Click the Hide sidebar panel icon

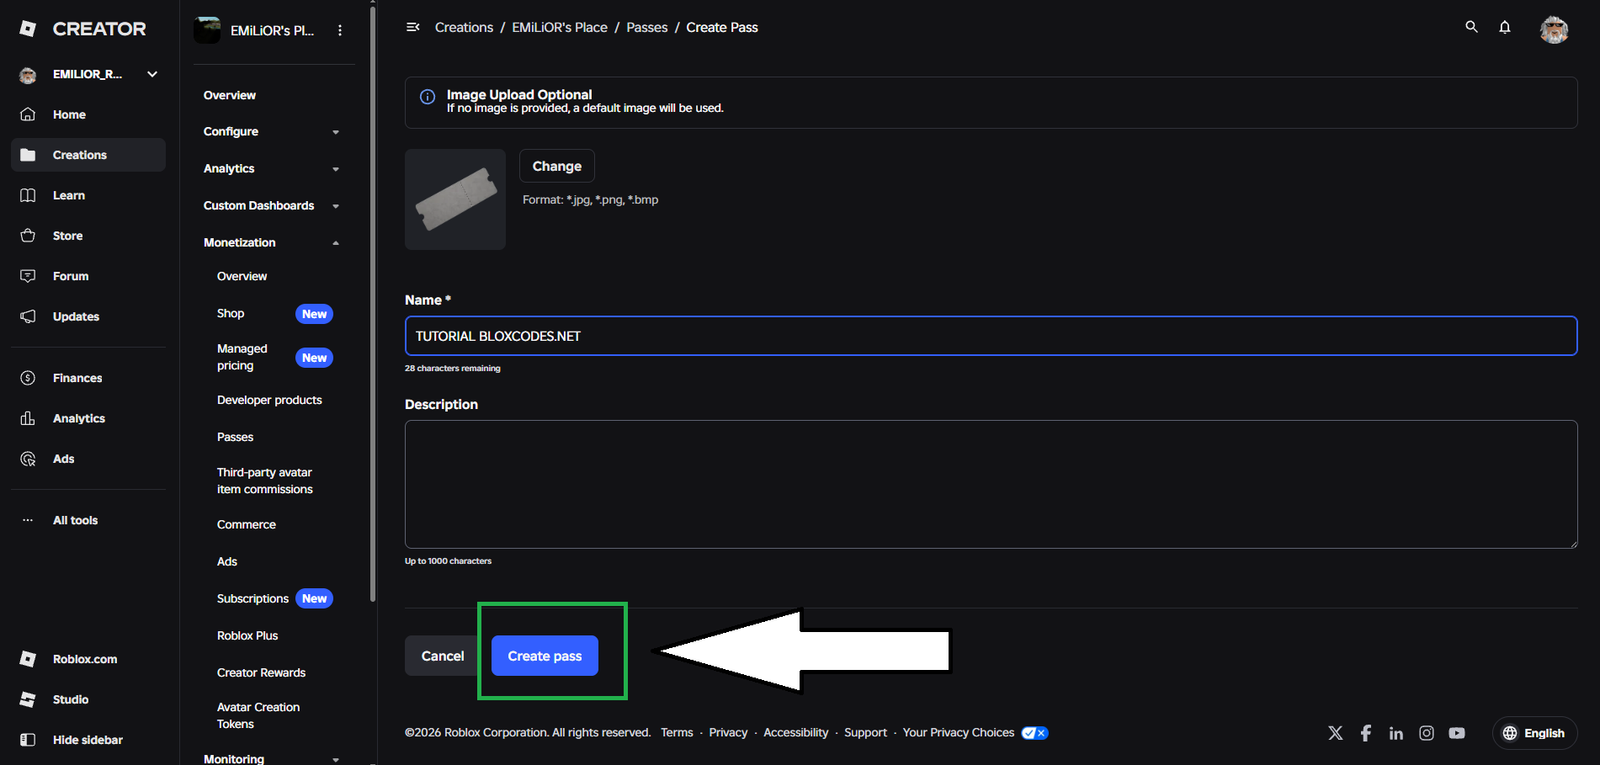28,740
